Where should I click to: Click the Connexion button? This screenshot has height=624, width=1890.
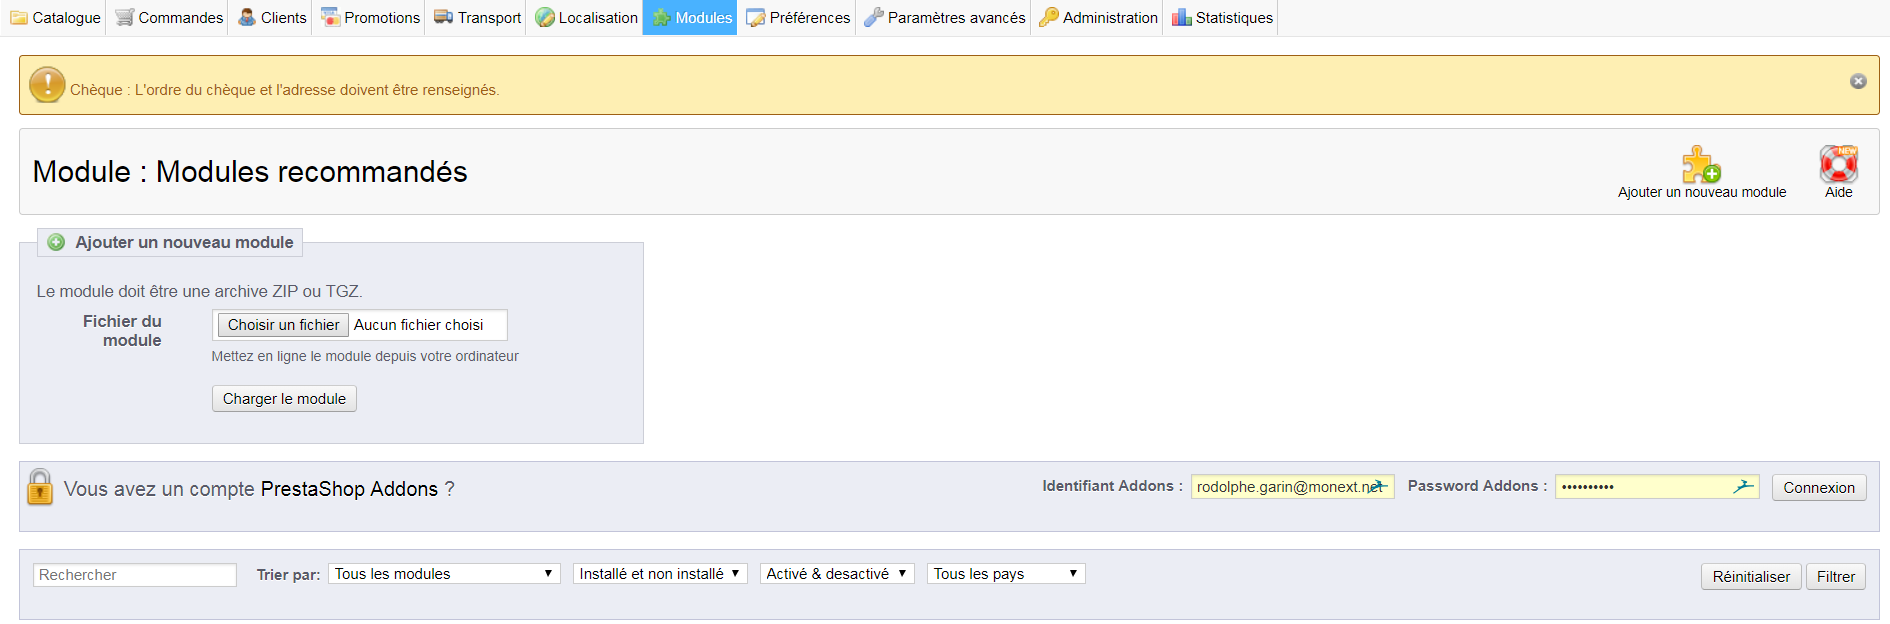(x=1818, y=488)
